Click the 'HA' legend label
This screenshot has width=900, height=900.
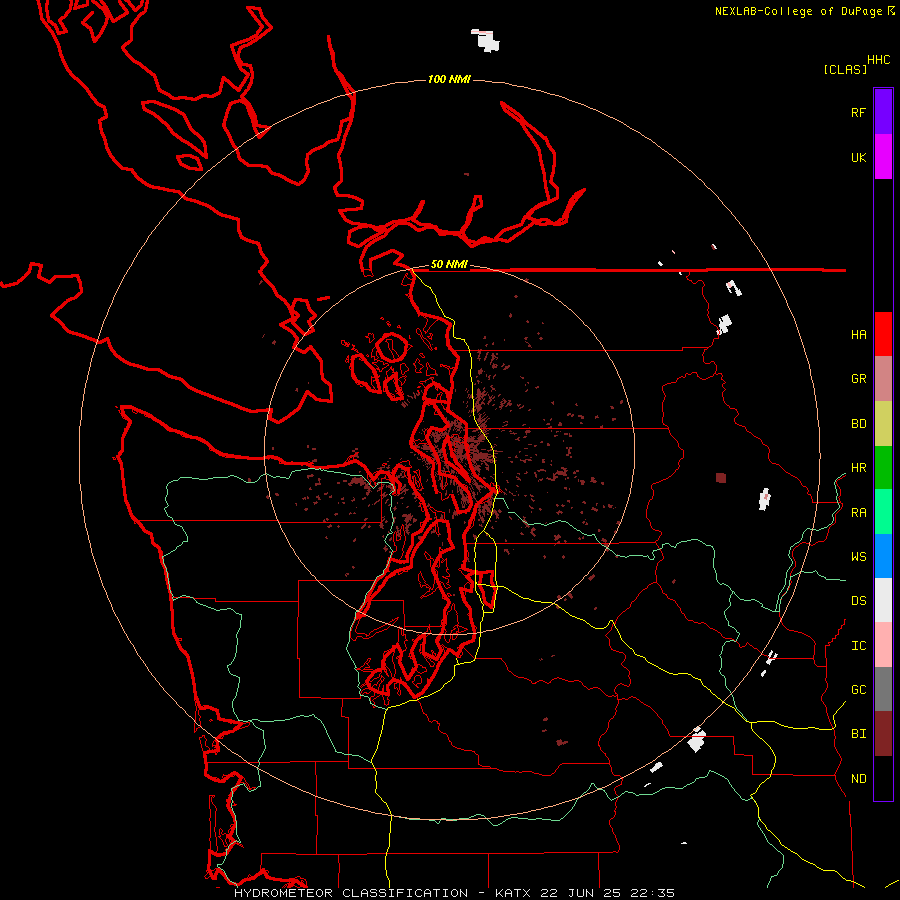tap(858, 335)
